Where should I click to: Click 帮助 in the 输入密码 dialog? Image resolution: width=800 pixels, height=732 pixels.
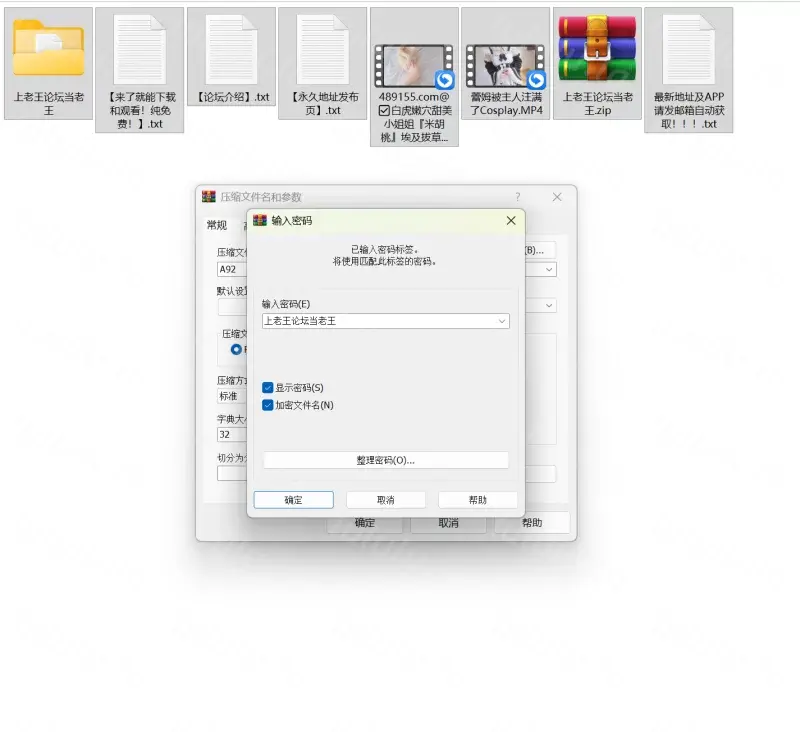pos(478,500)
